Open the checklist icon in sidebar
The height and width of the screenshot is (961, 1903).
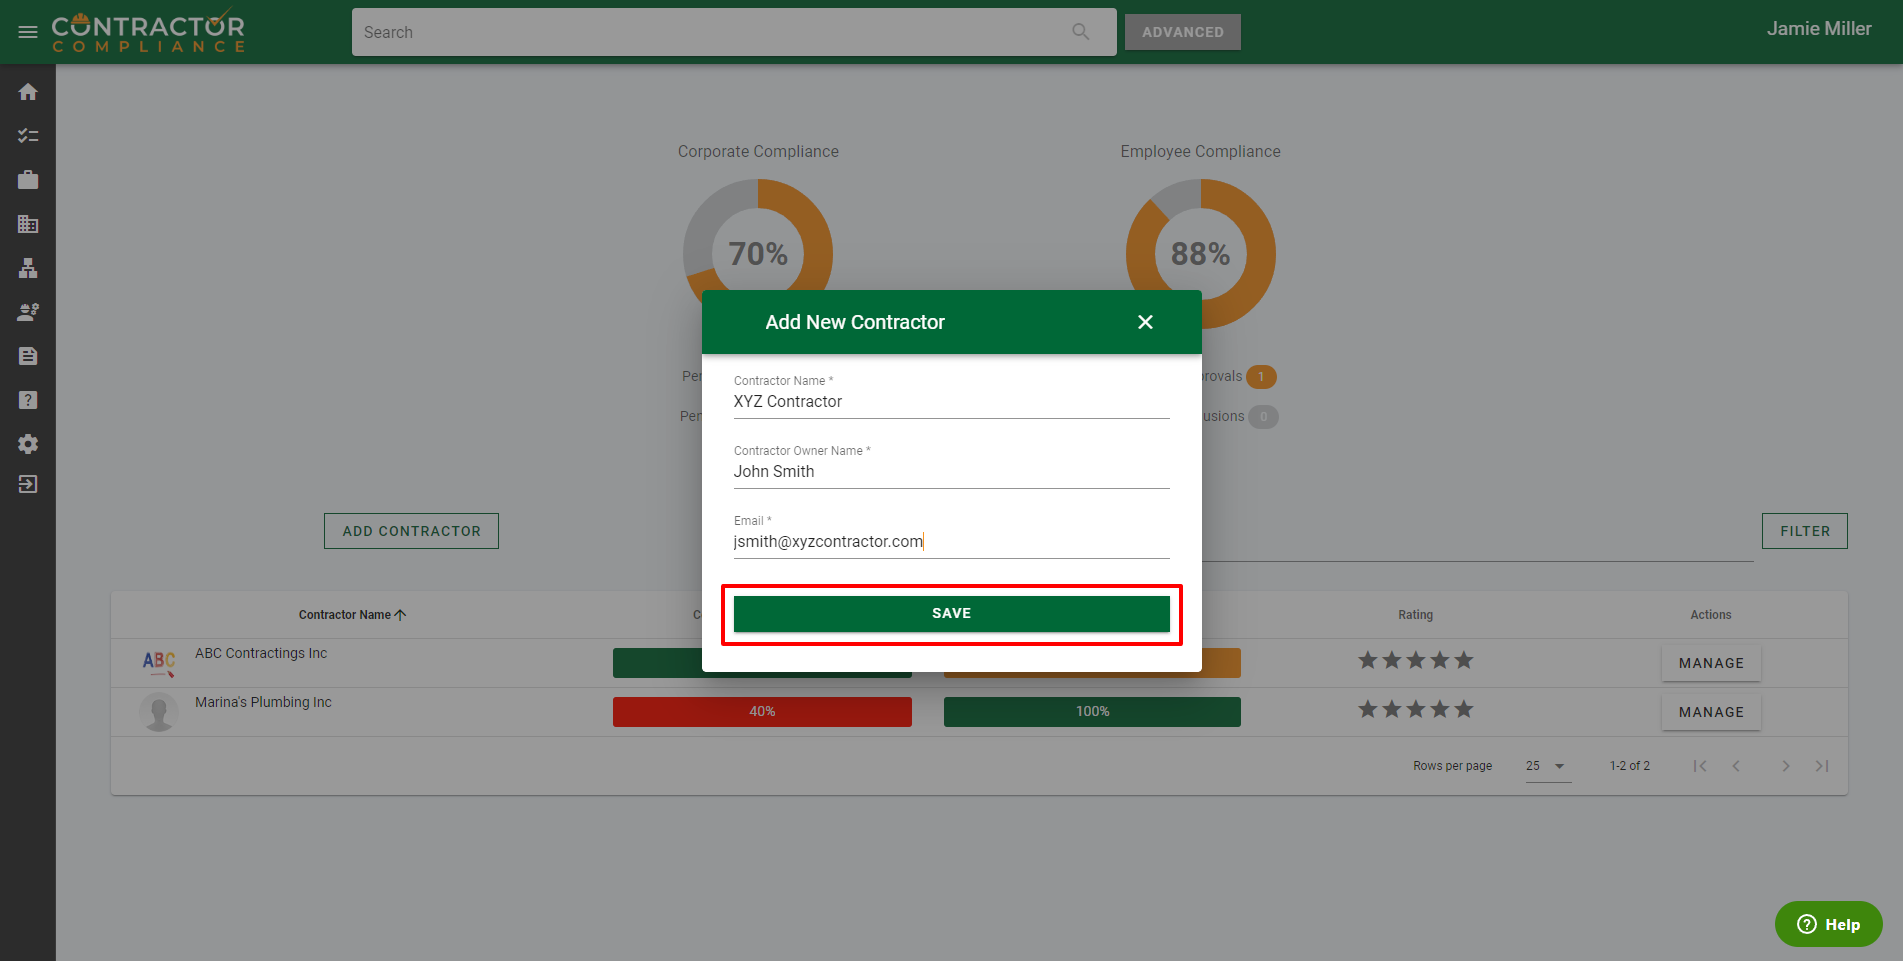tap(28, 136)
